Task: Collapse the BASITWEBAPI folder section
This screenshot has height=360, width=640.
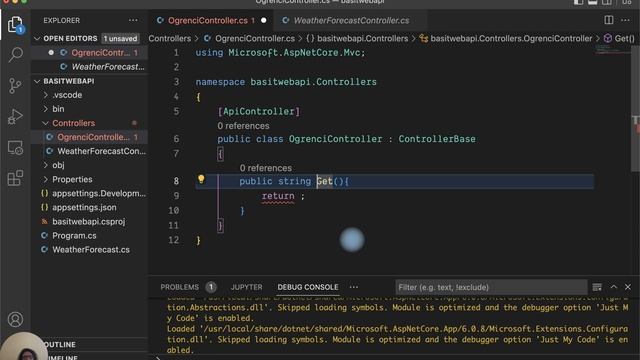Action: (38, 81)
